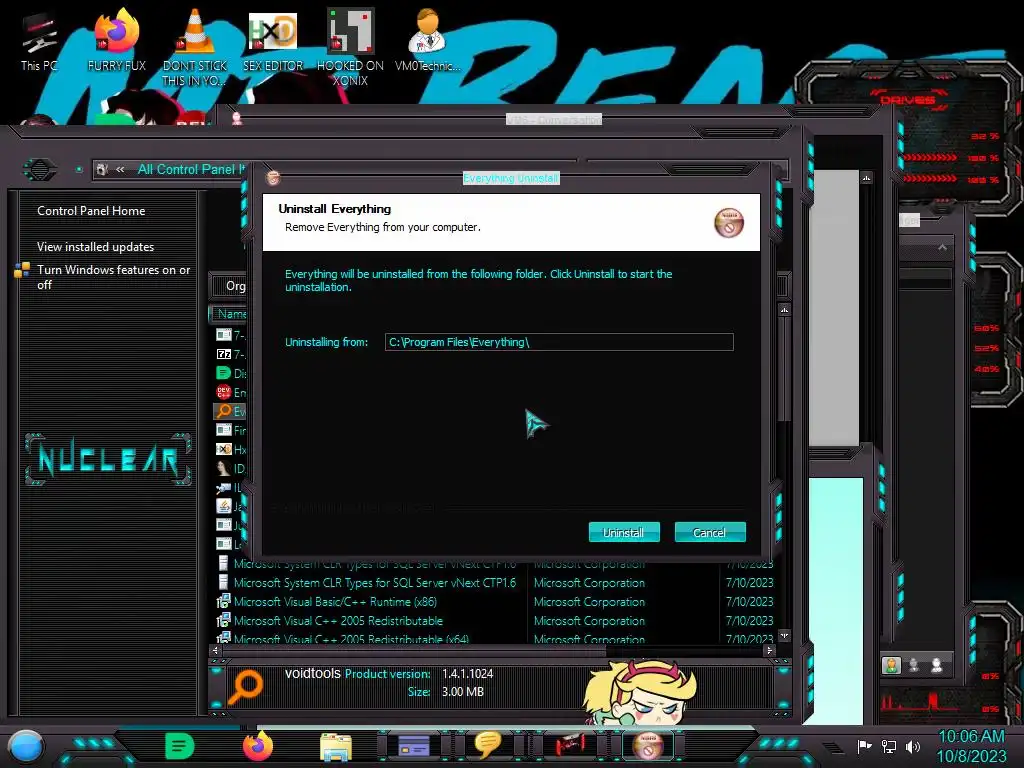Click the Control Panel navigation back button

[x=40, y=170]
